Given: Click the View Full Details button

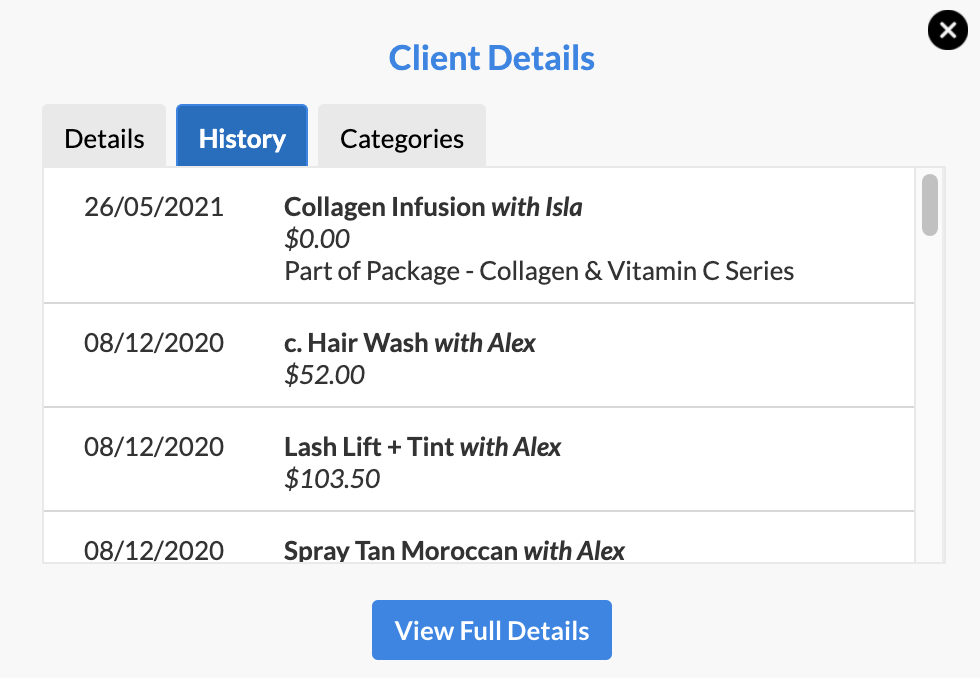Looking at the screenshot, I should (491, 630).
